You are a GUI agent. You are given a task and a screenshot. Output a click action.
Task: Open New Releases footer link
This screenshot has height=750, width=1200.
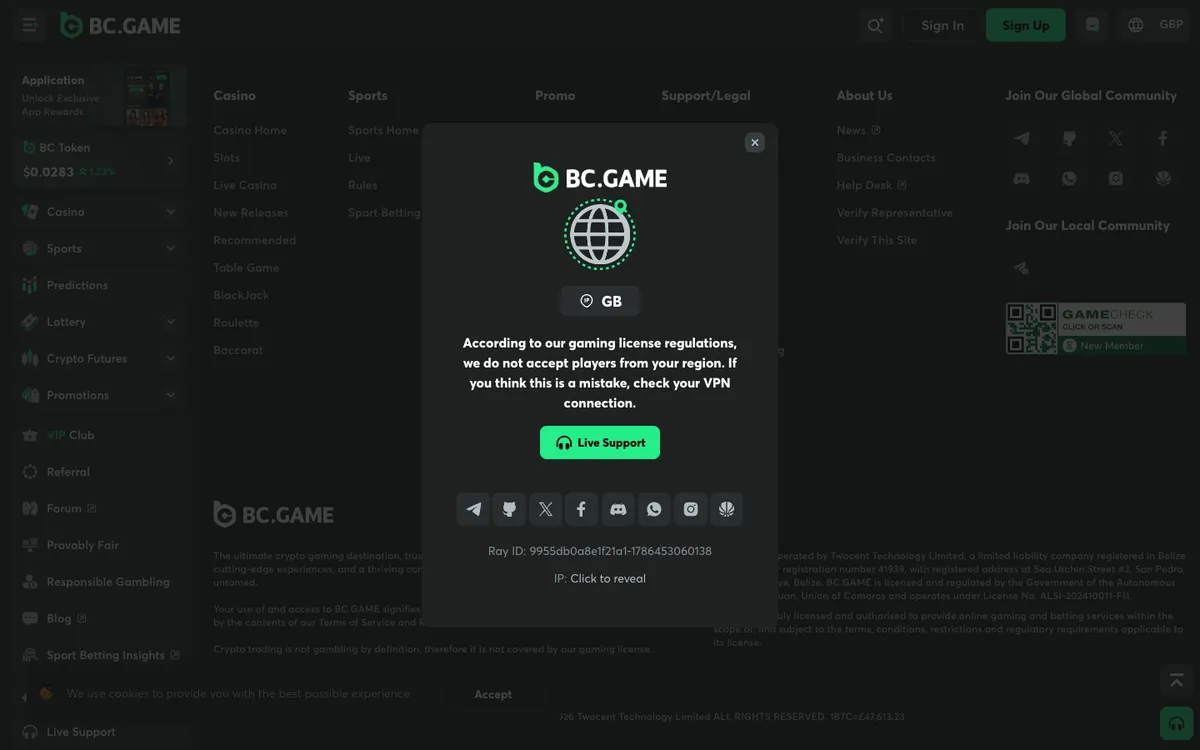tap(250, 213)
